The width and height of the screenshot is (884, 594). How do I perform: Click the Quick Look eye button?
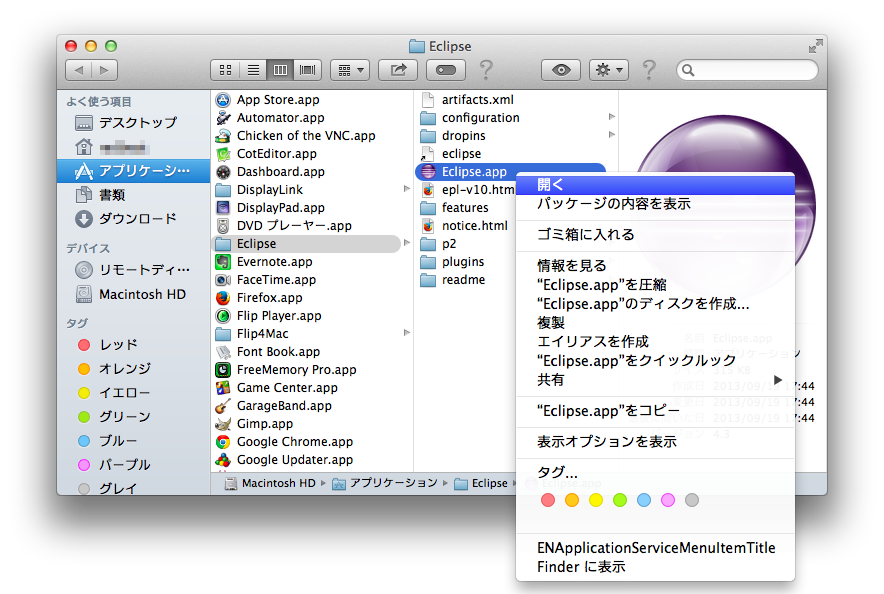pos(561,70)
